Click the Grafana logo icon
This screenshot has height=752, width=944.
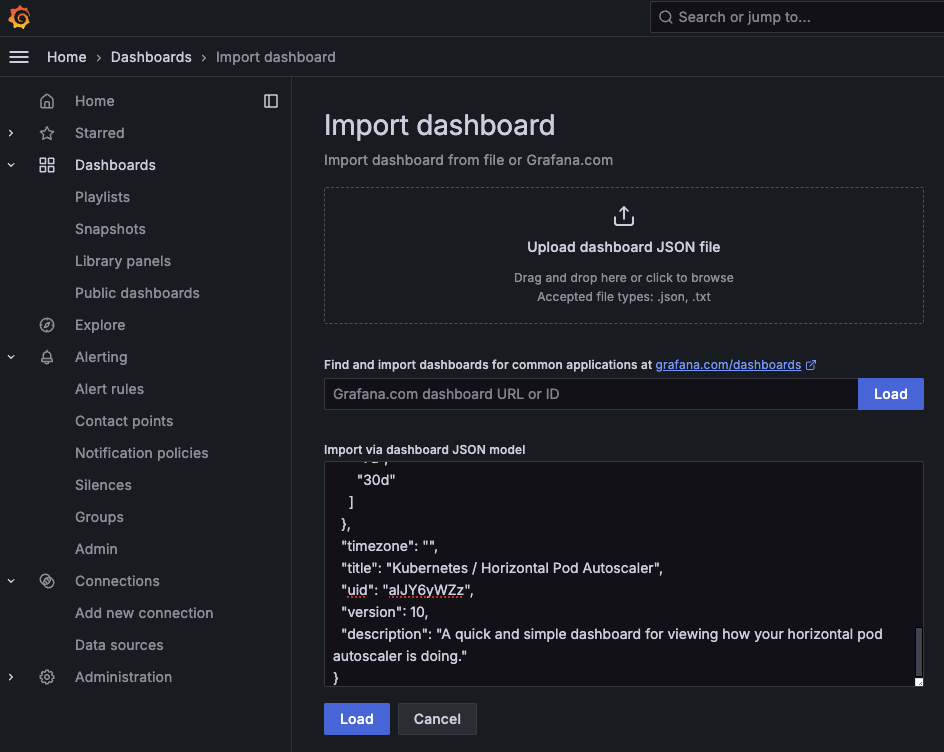(x=19, y=17)
